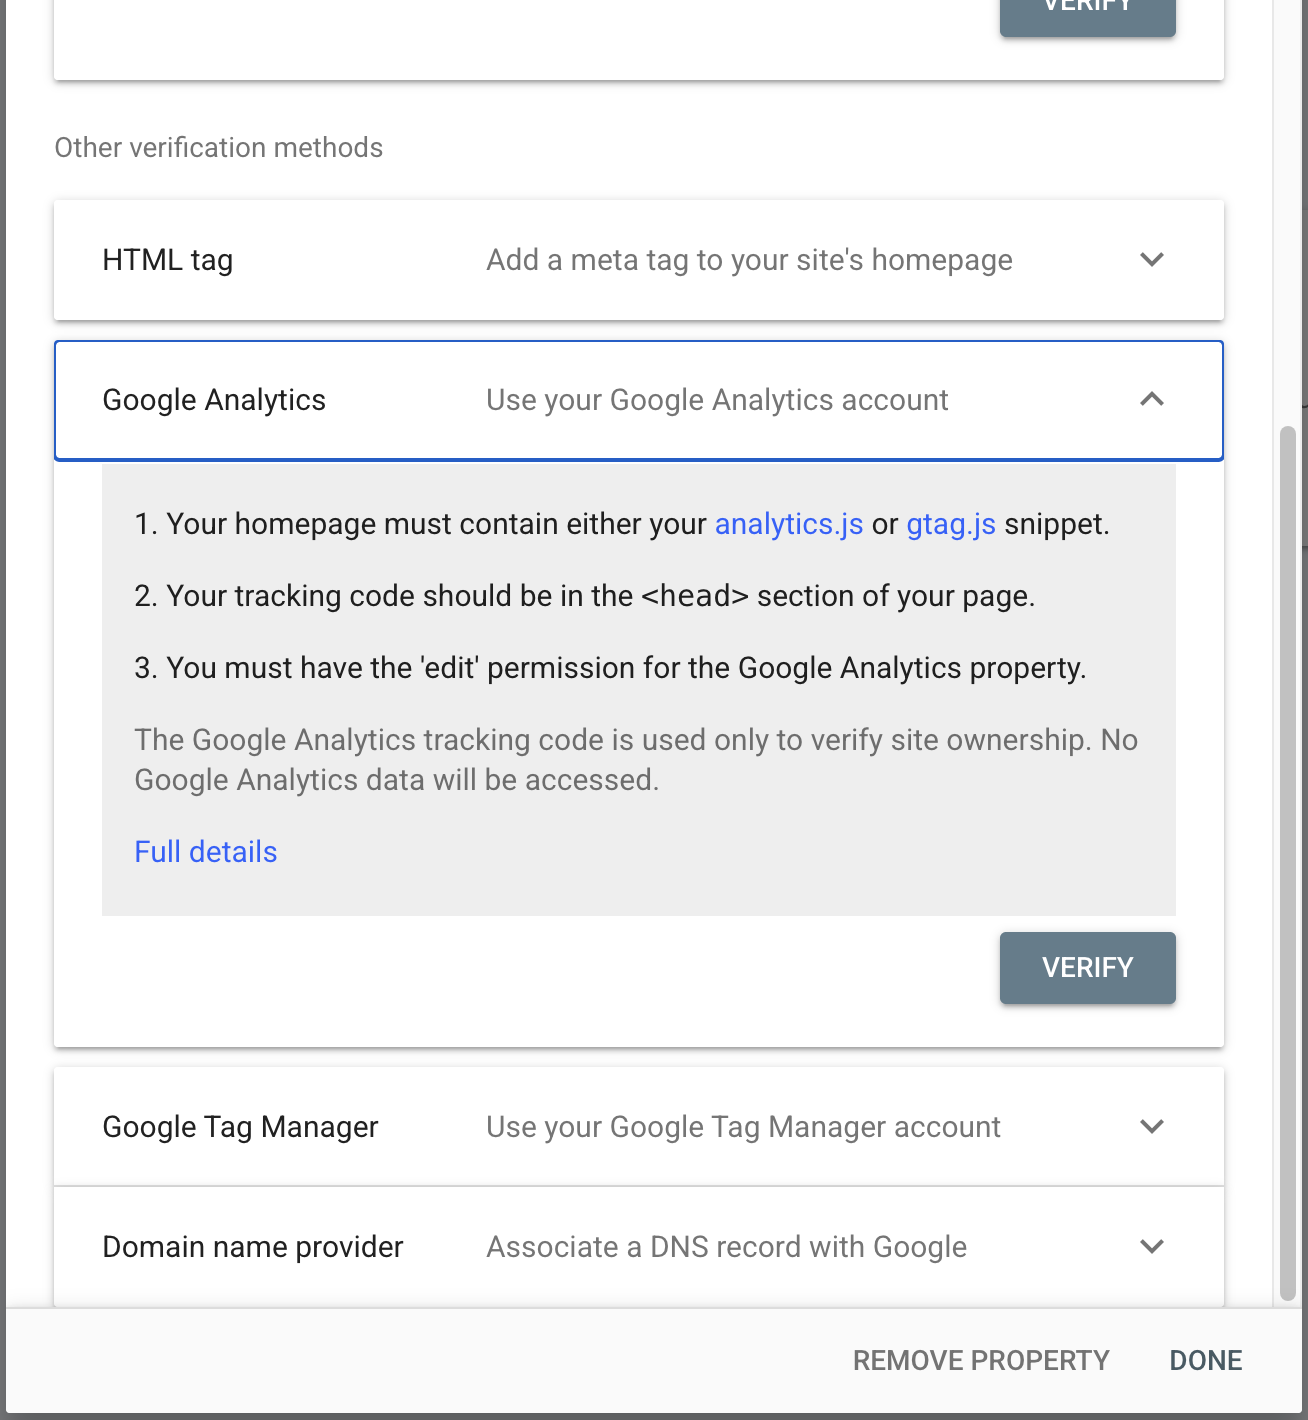The width and height of the screenshot is (1308, 1420).
Task: Click 'Associate a DNS record with Google' text
Action: point(727,1247)
